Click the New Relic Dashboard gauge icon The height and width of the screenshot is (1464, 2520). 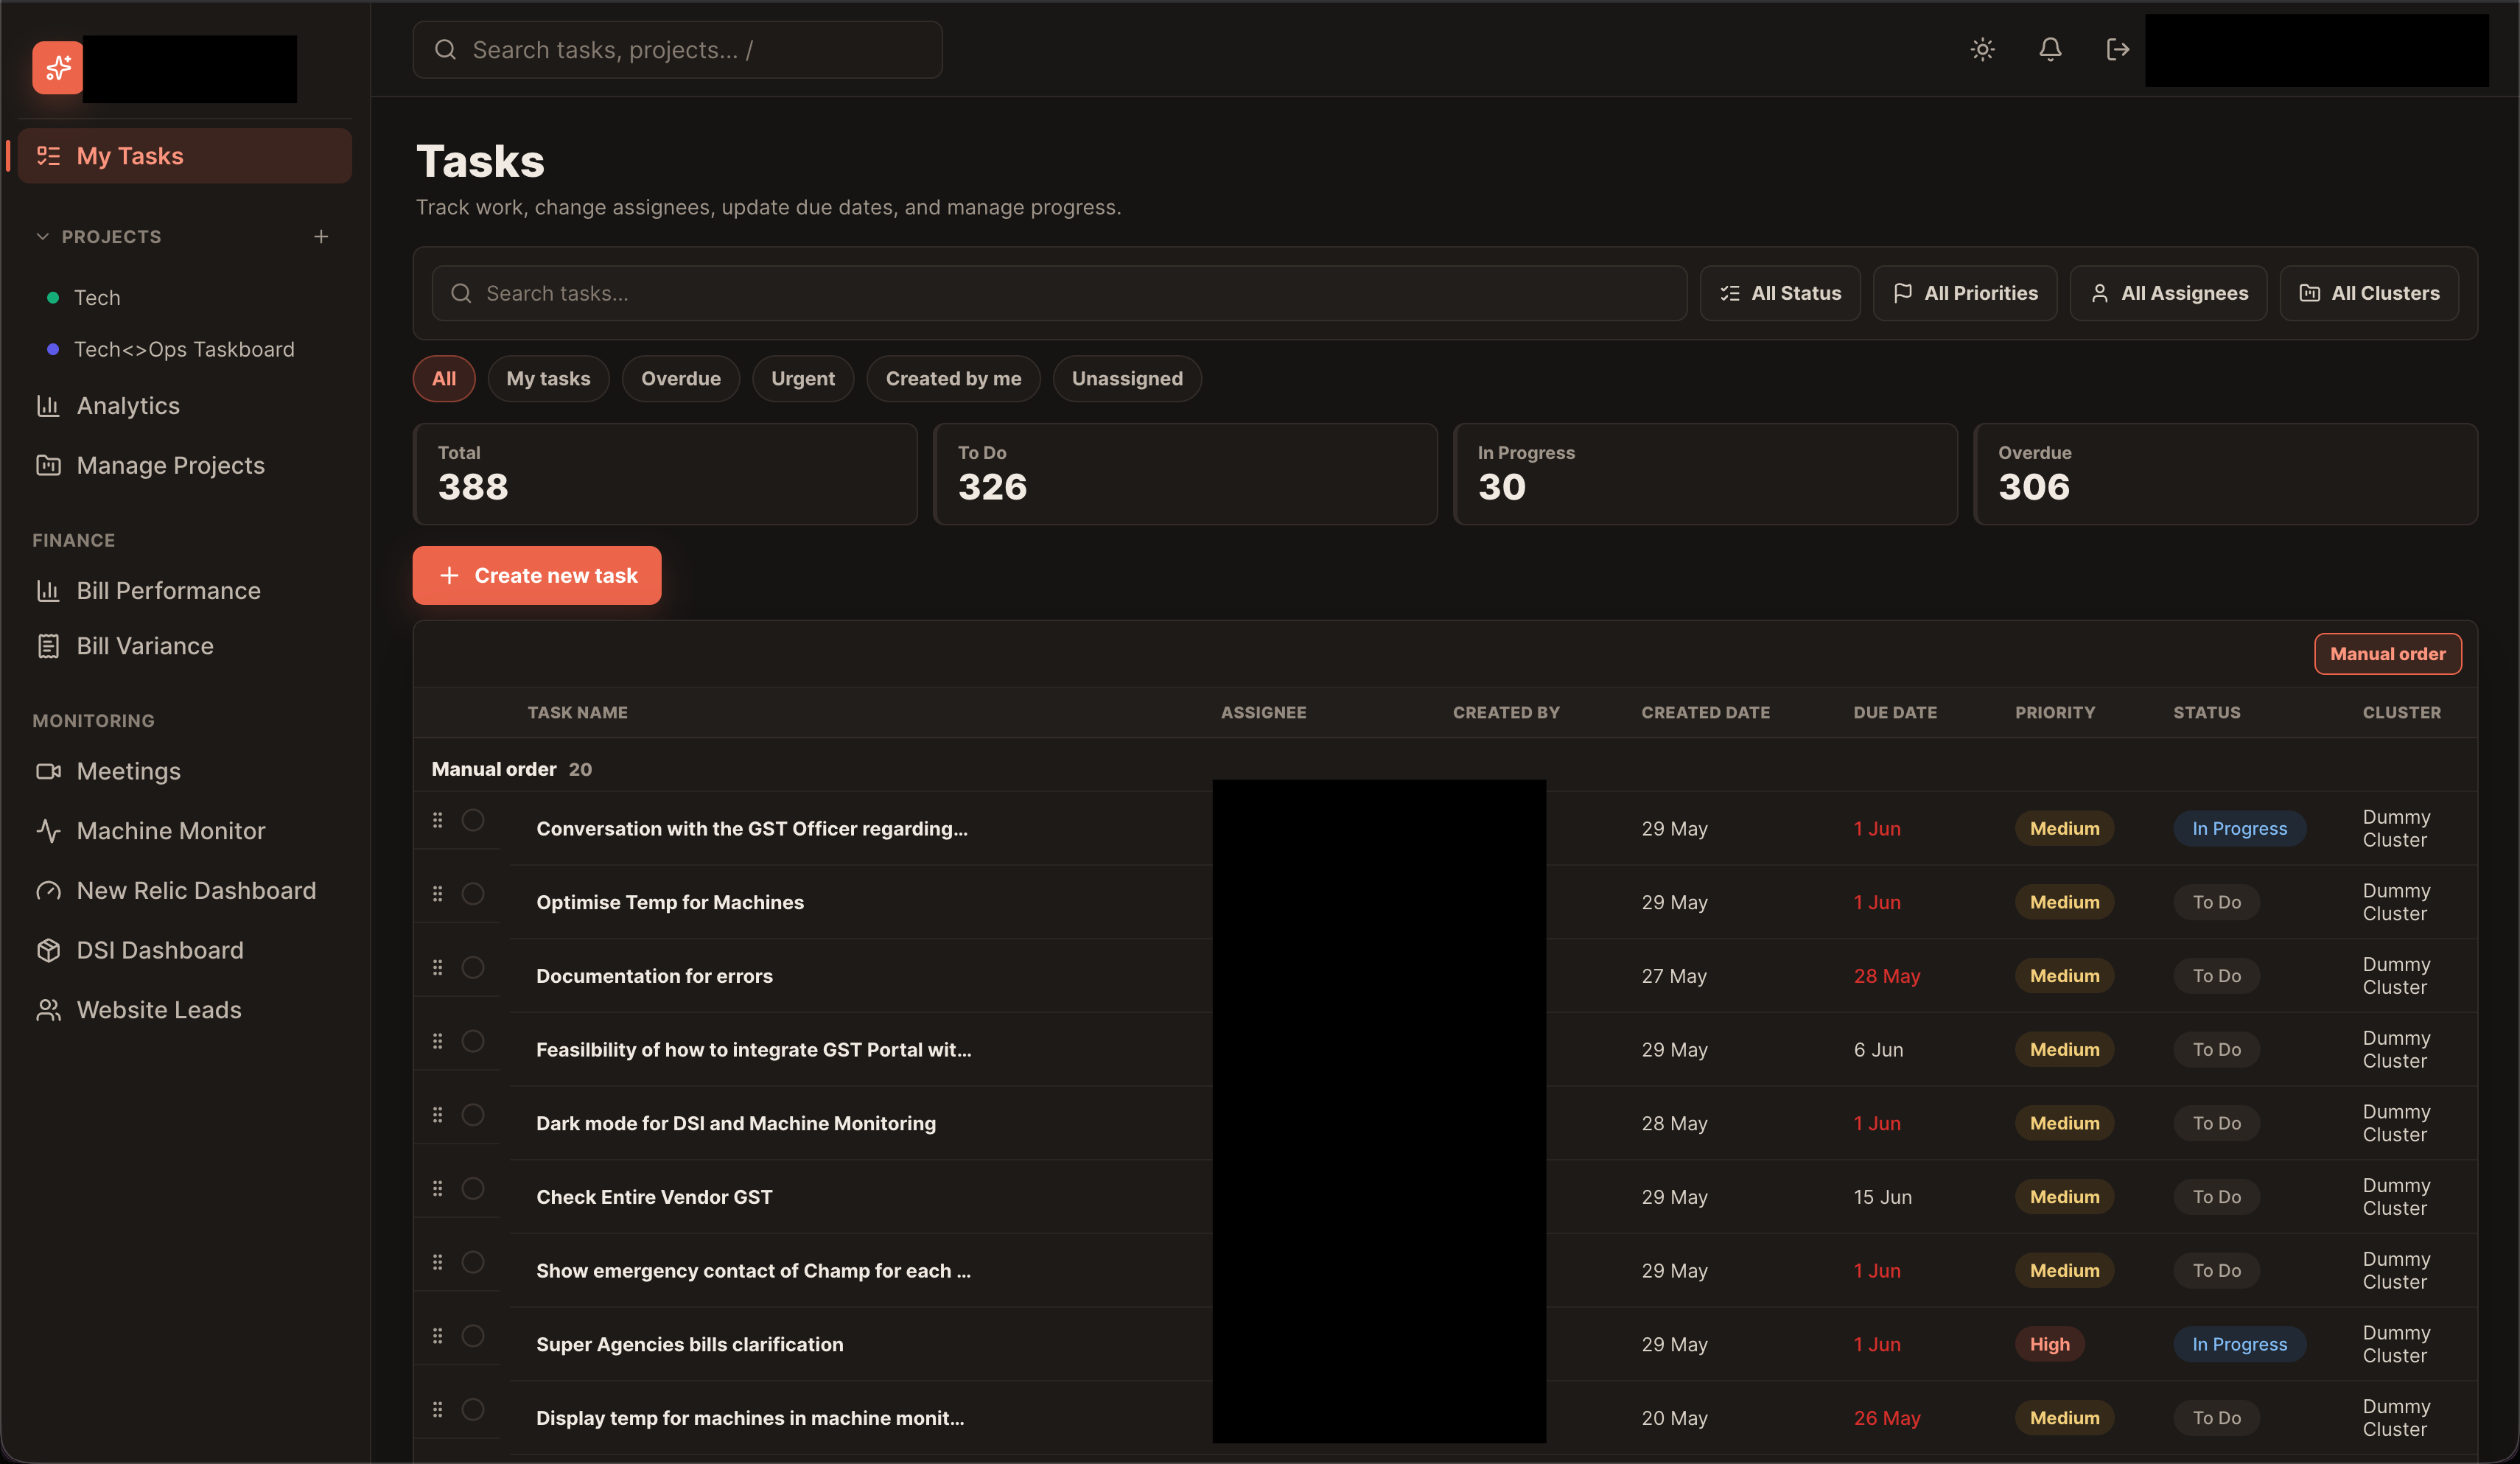(48, 891)
